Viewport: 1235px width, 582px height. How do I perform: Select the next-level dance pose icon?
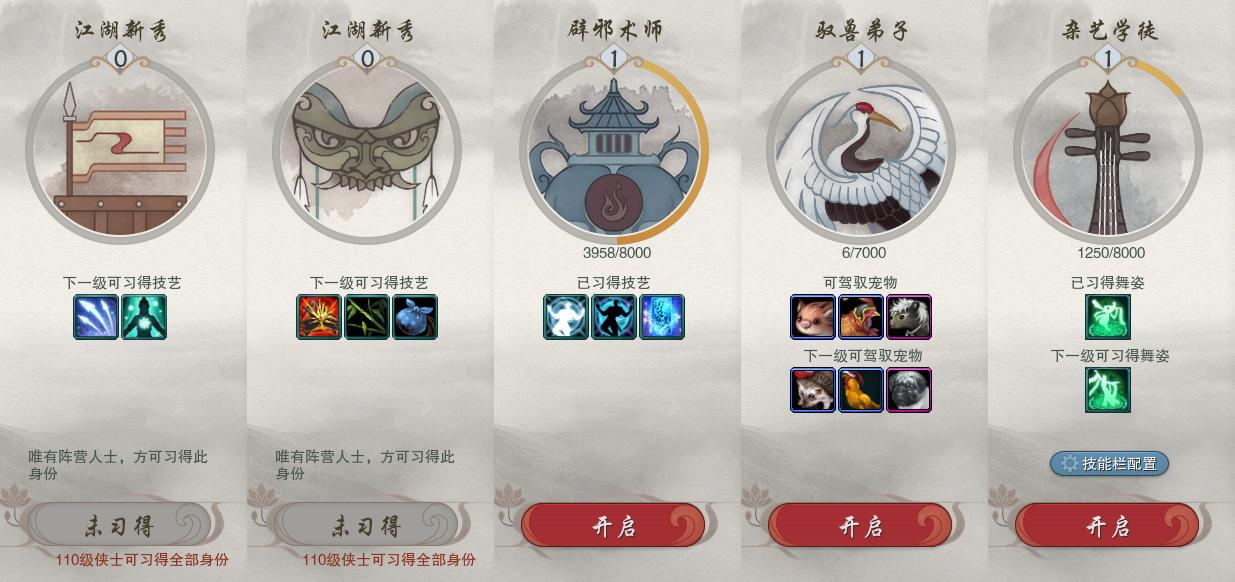pyautogui.click(x=1108, y=389)
